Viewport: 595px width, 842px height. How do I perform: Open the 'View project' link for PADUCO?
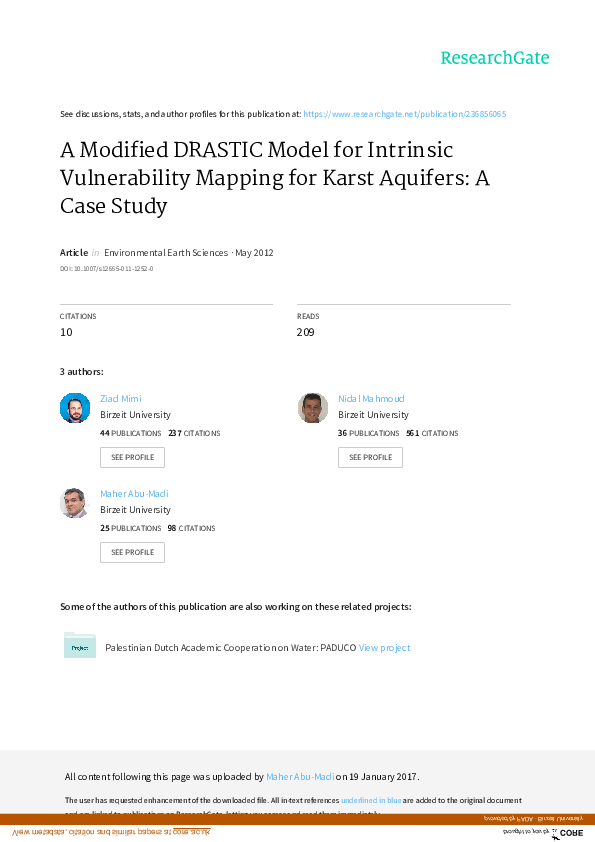click(x=384, y=647)
